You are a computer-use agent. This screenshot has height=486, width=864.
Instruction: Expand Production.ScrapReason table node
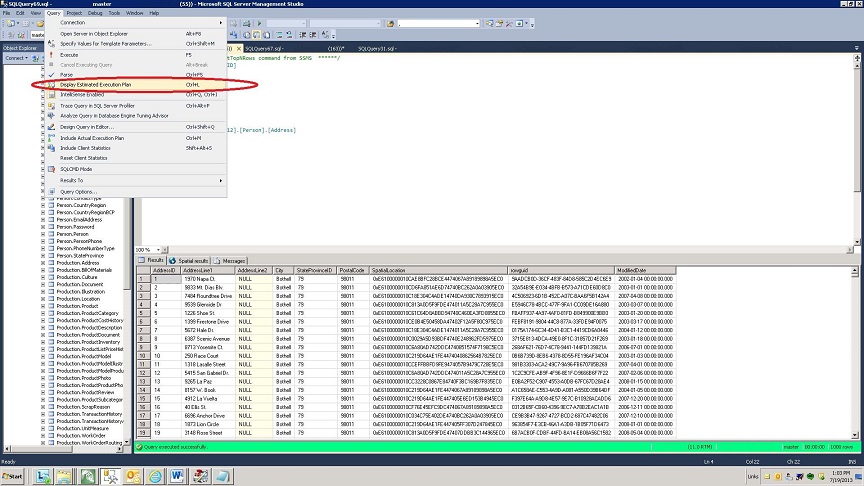pos(43,407)
